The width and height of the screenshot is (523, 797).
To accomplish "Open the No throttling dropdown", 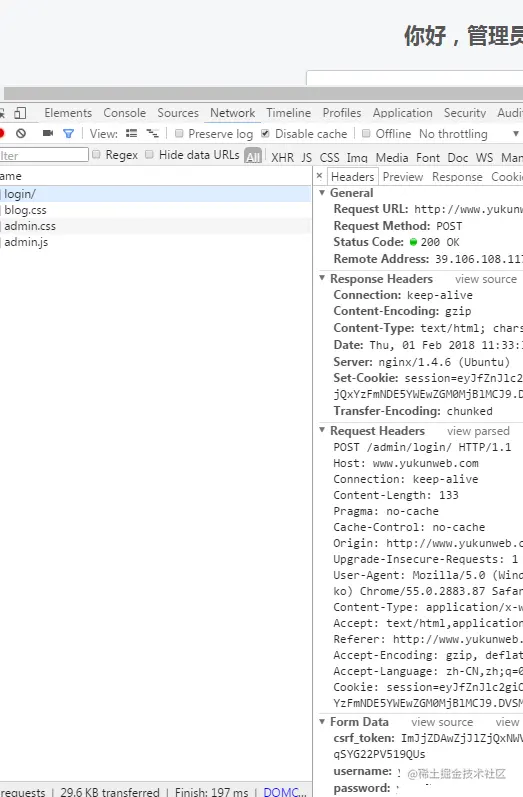I will point(469,134).
